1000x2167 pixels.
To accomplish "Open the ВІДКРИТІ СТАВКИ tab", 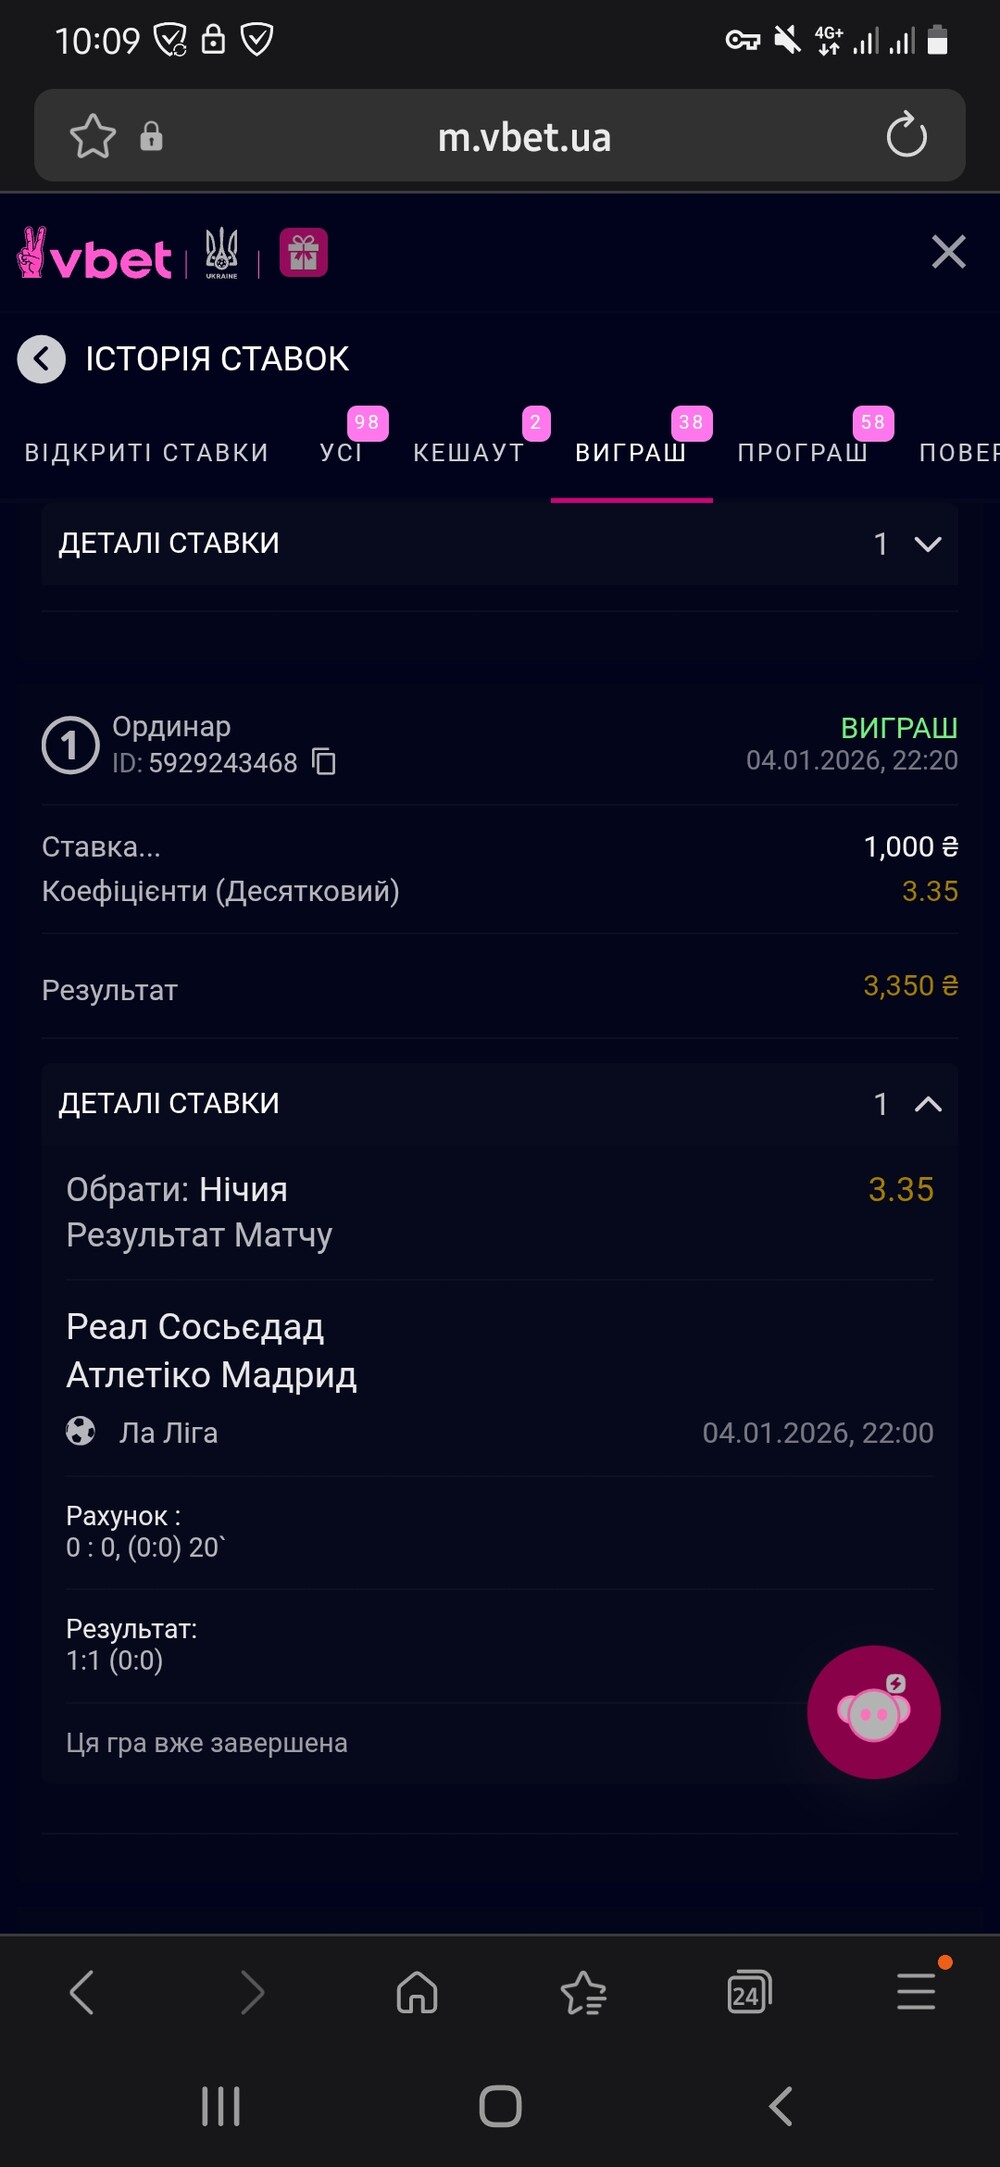I will 147,453.
